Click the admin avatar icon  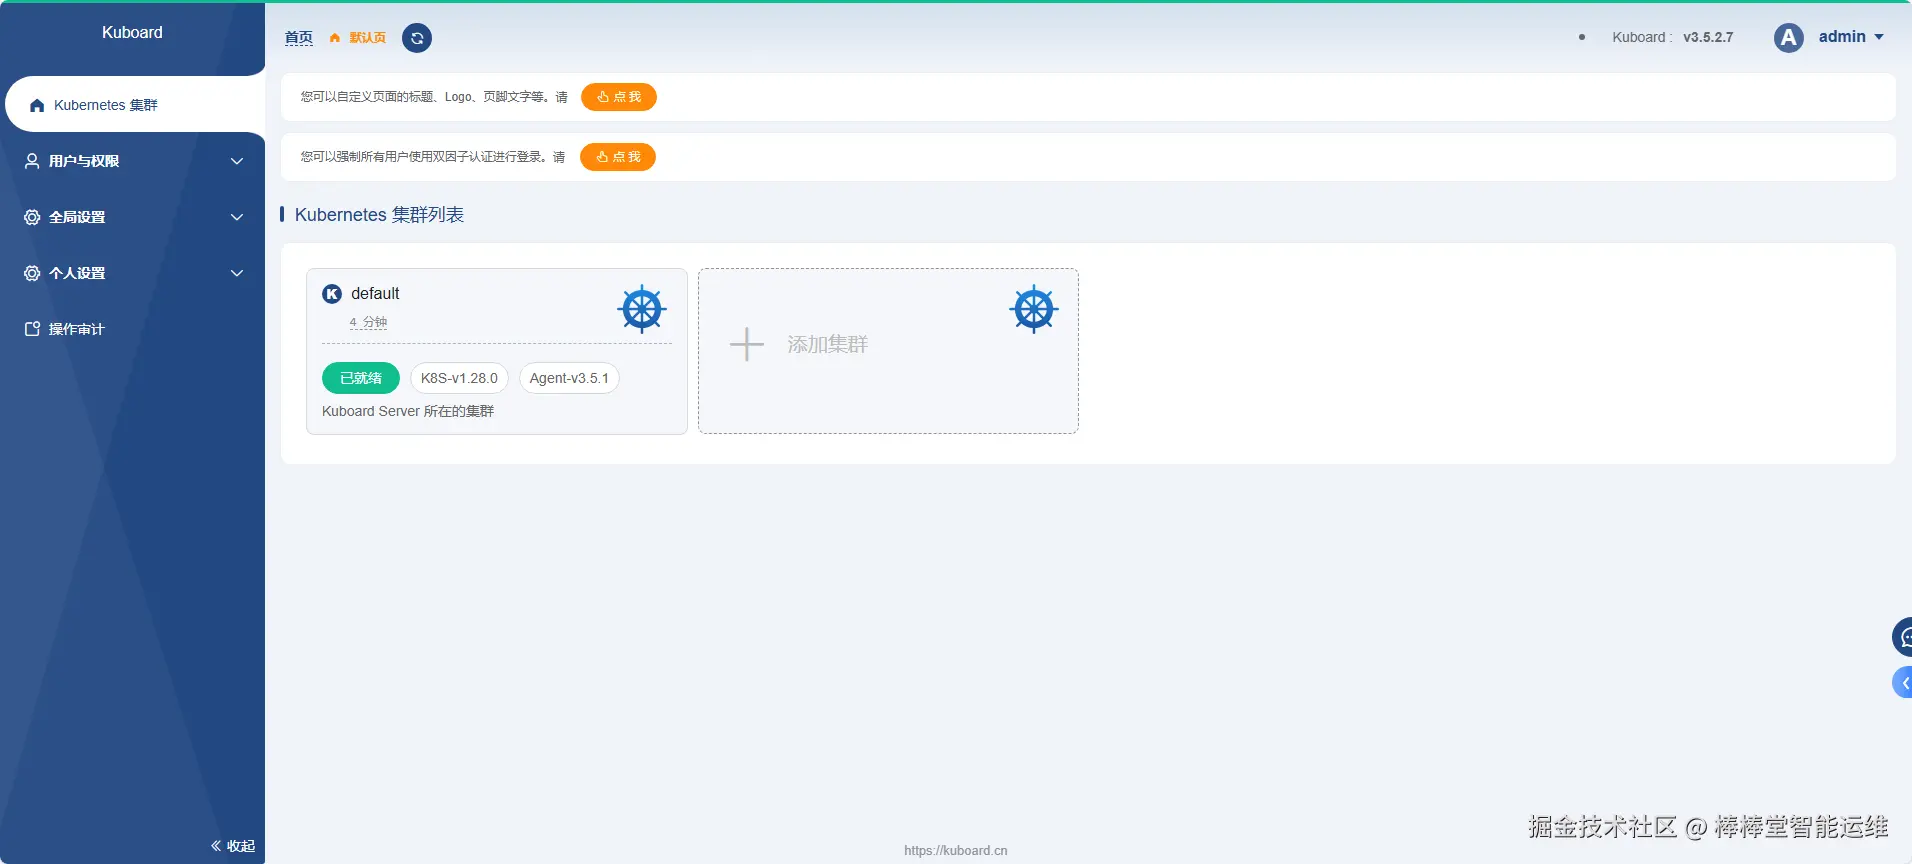click(1789, 38)
